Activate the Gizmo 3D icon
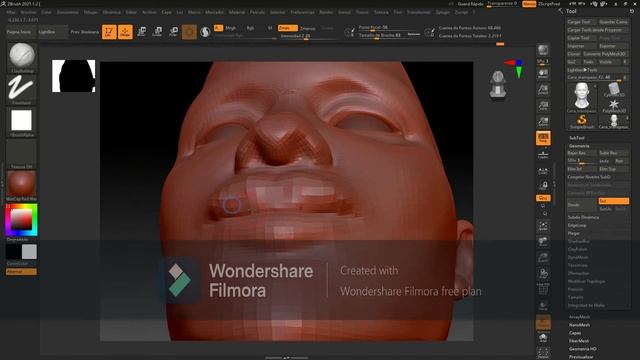The width and height of the screenshot is (640, 360). 189,31
